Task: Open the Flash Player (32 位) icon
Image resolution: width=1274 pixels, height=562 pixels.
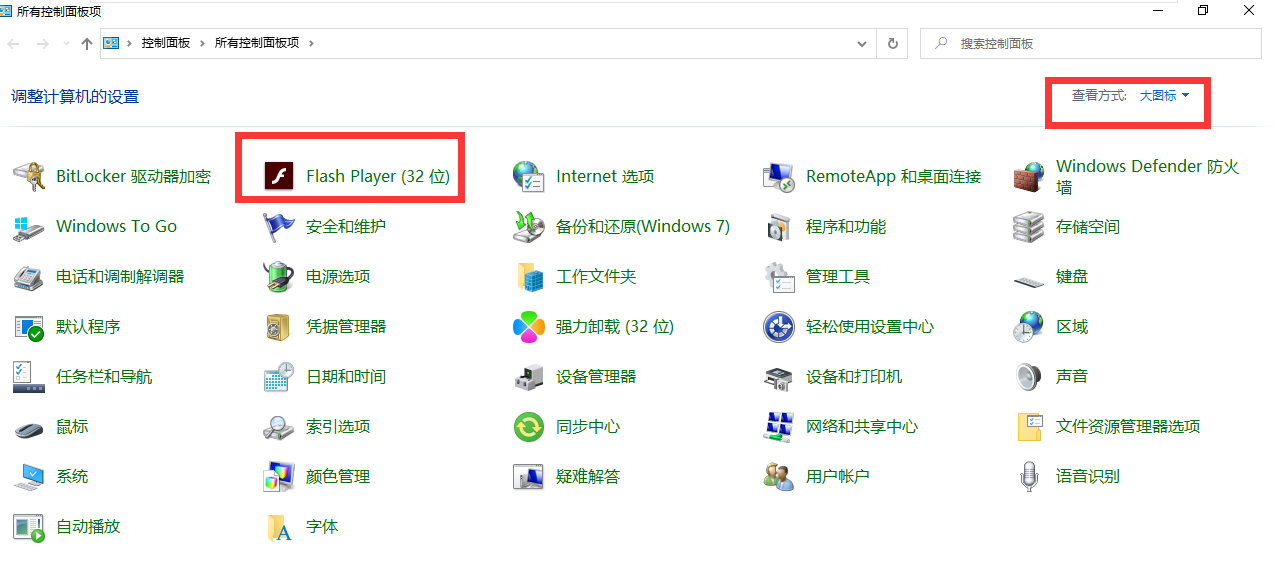Action: [x=278, y=177]
